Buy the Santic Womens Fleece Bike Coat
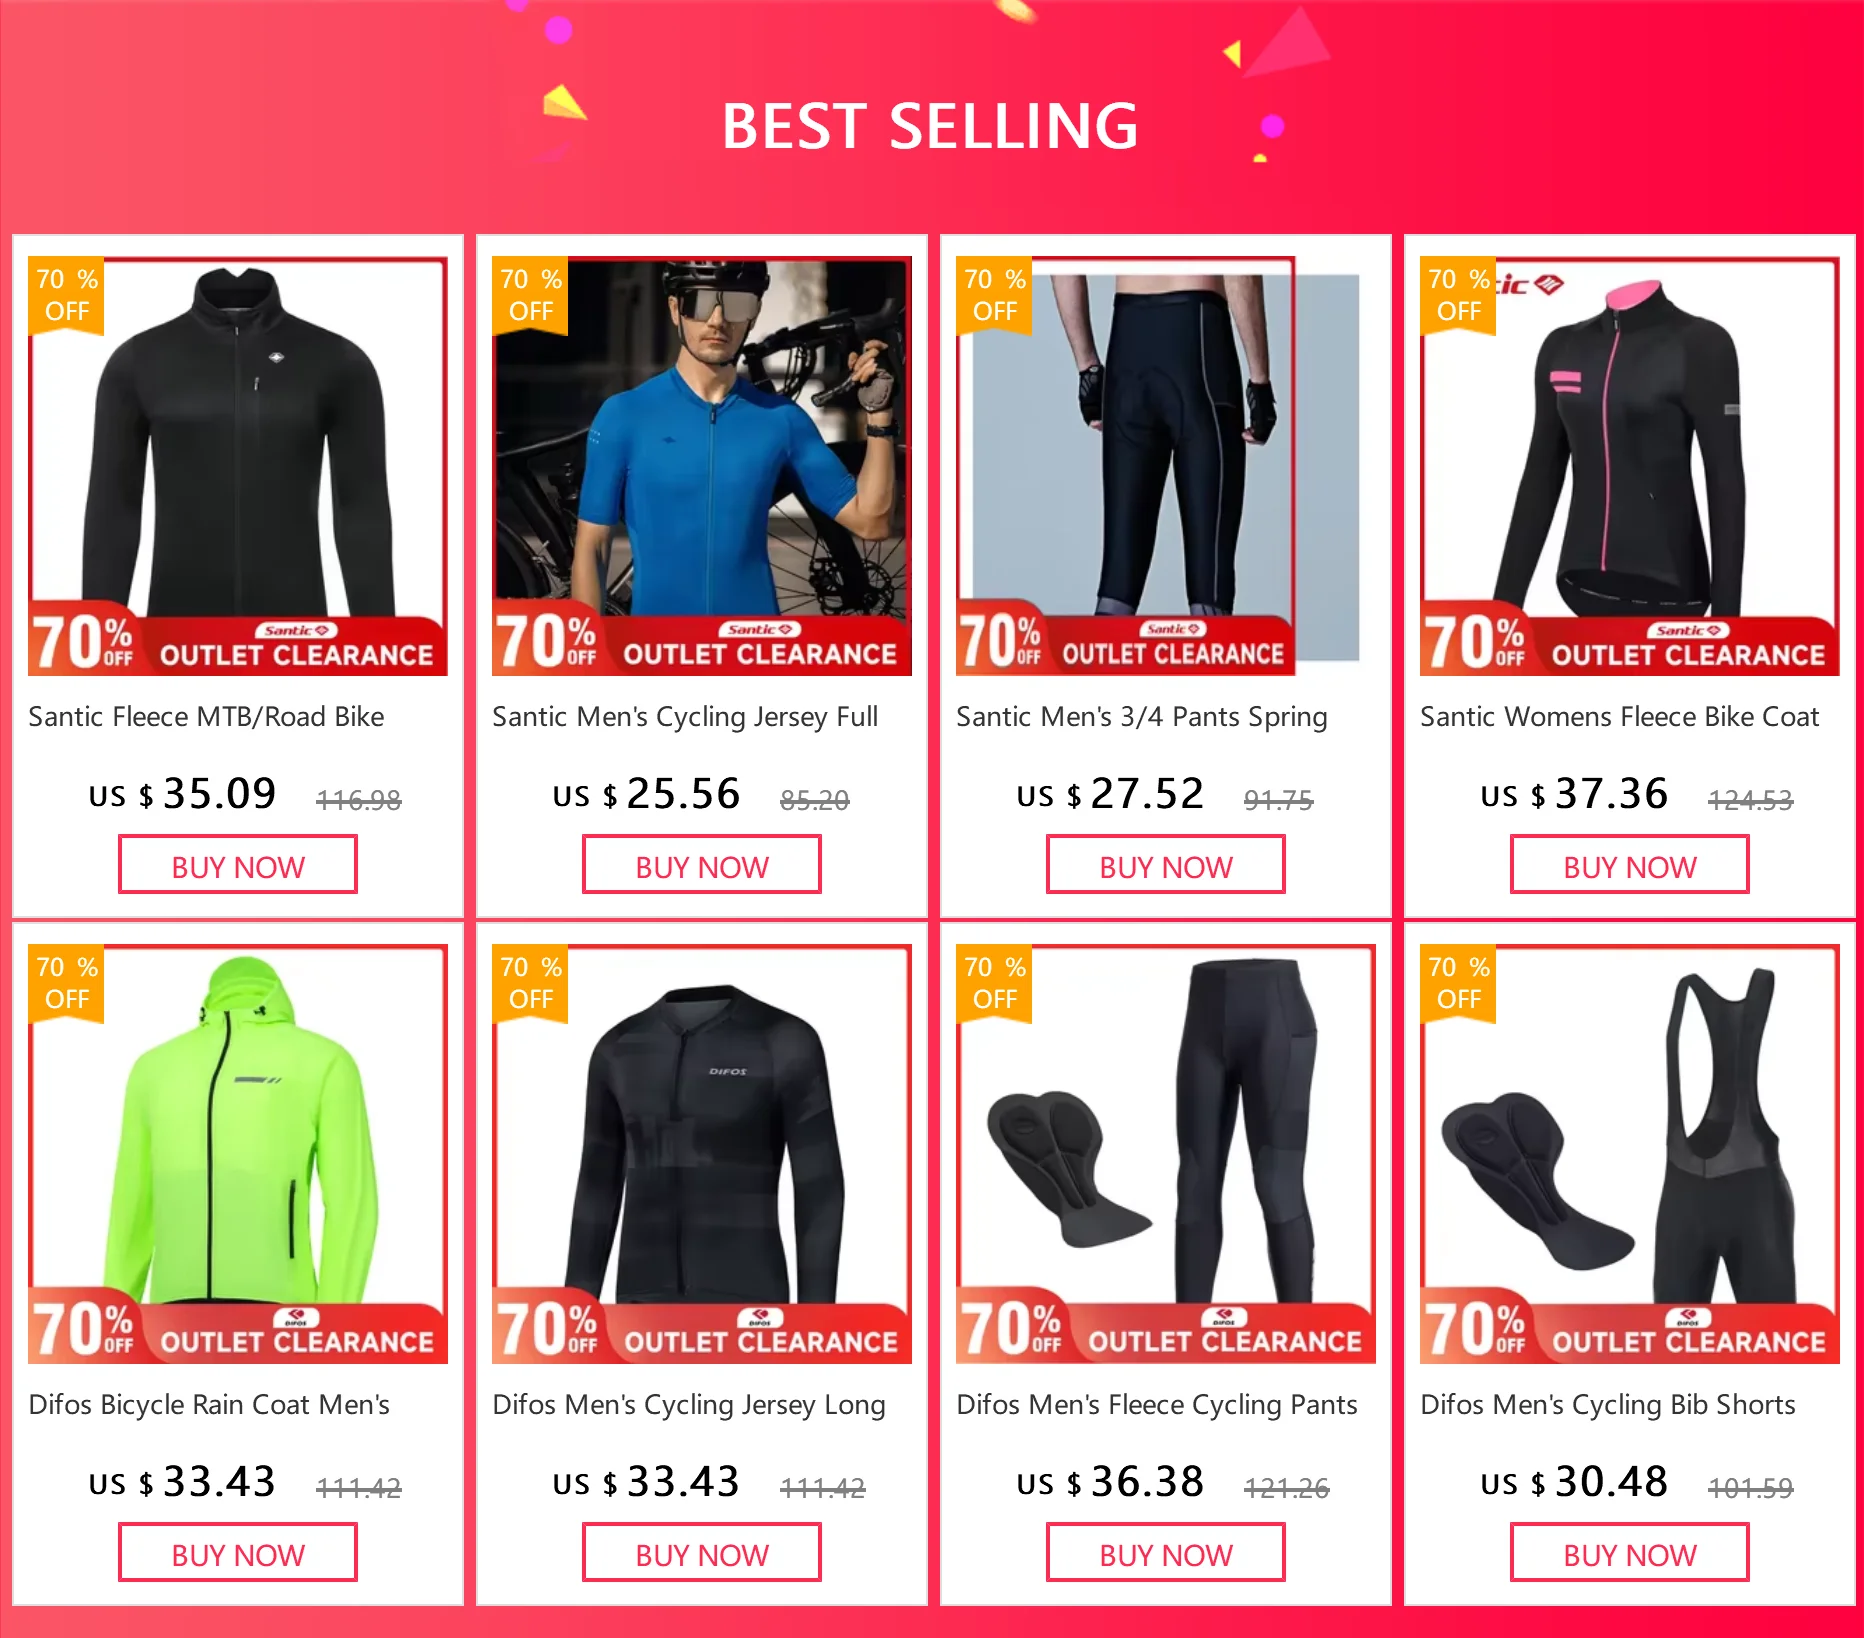The image size is (1864, 1638). [1630, 865]
